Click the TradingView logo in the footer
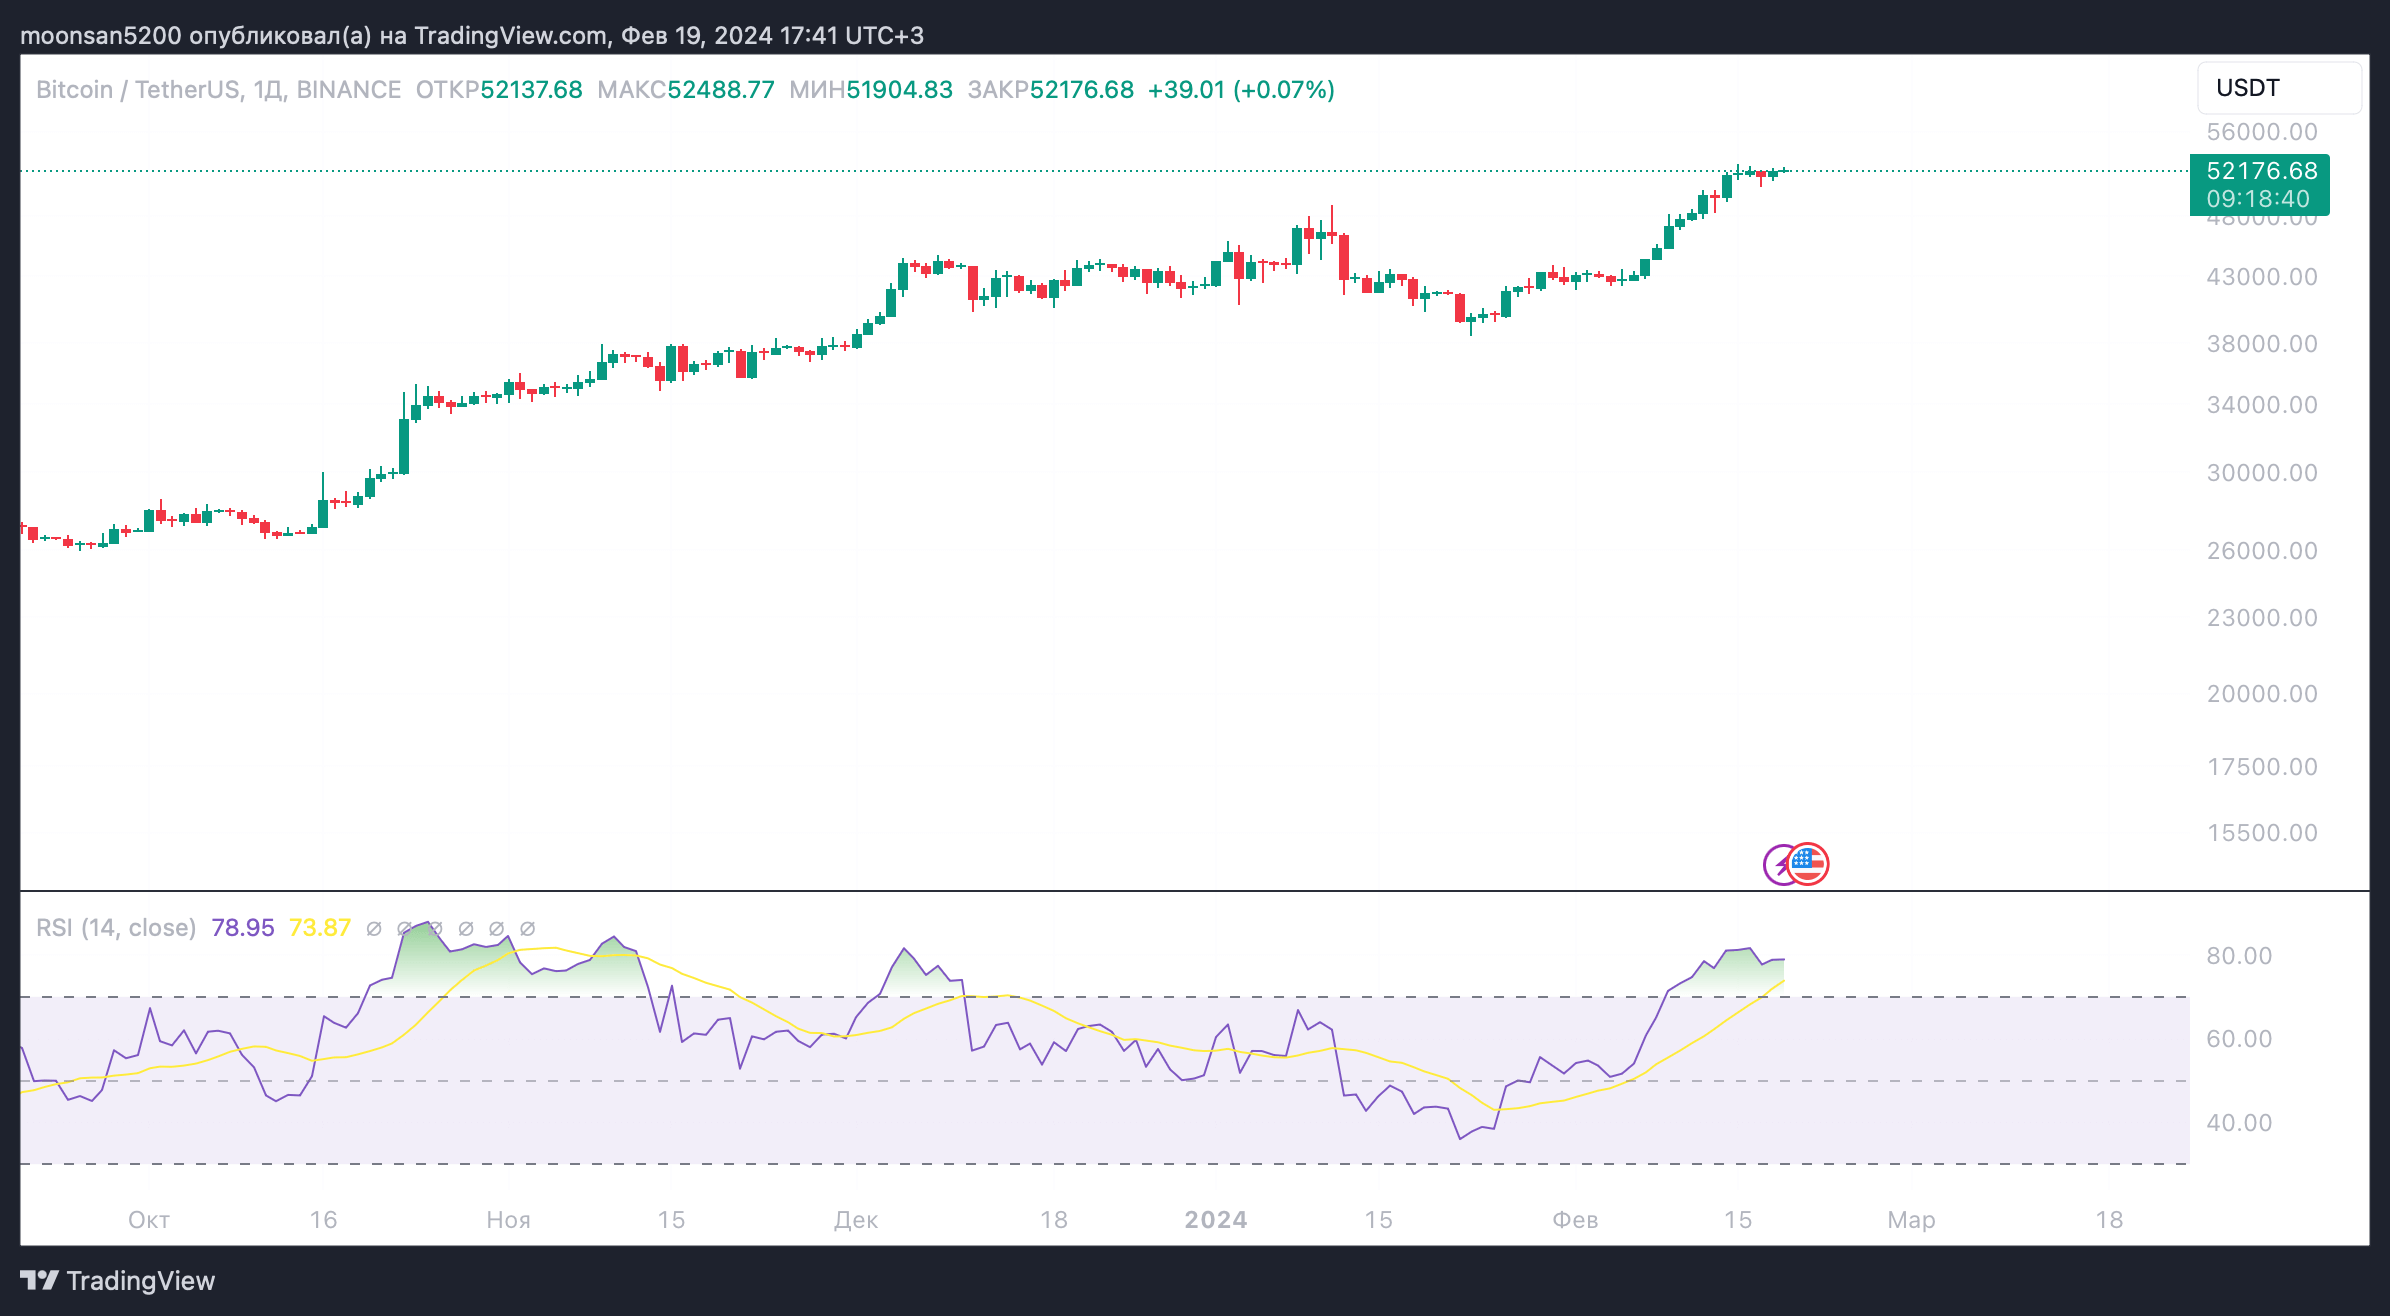The width and height of the screenshot is (2390, 1316). point(118,1281)
